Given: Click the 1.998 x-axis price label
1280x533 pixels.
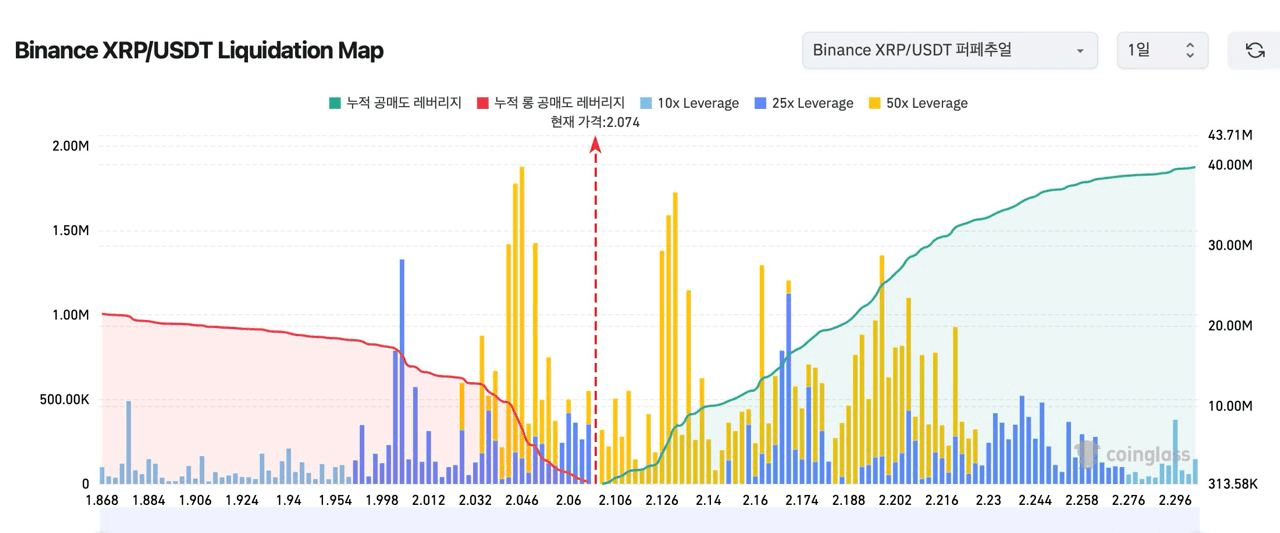Looking at the screenshot, I should 382,500.
